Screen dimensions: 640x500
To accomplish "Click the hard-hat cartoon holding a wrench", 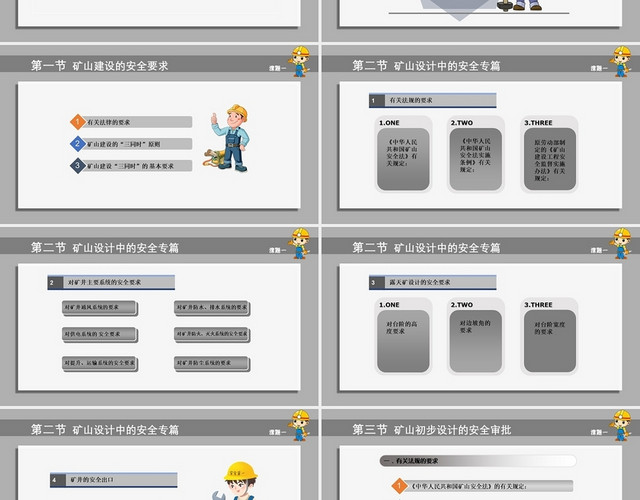I will (237, 481).
